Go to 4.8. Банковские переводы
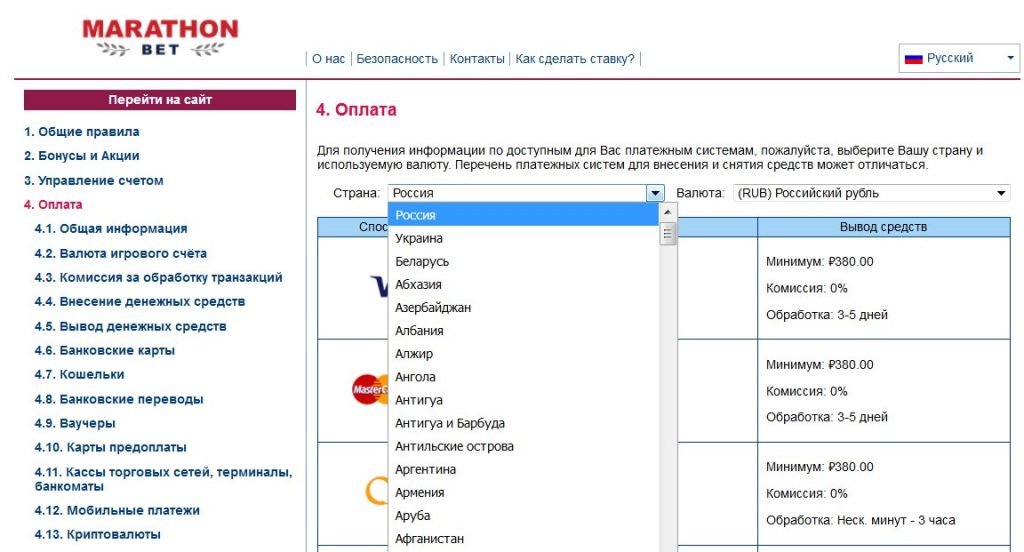Image resolution: width=1024 pixels, height=552 pixels. (x=119, y=399)
